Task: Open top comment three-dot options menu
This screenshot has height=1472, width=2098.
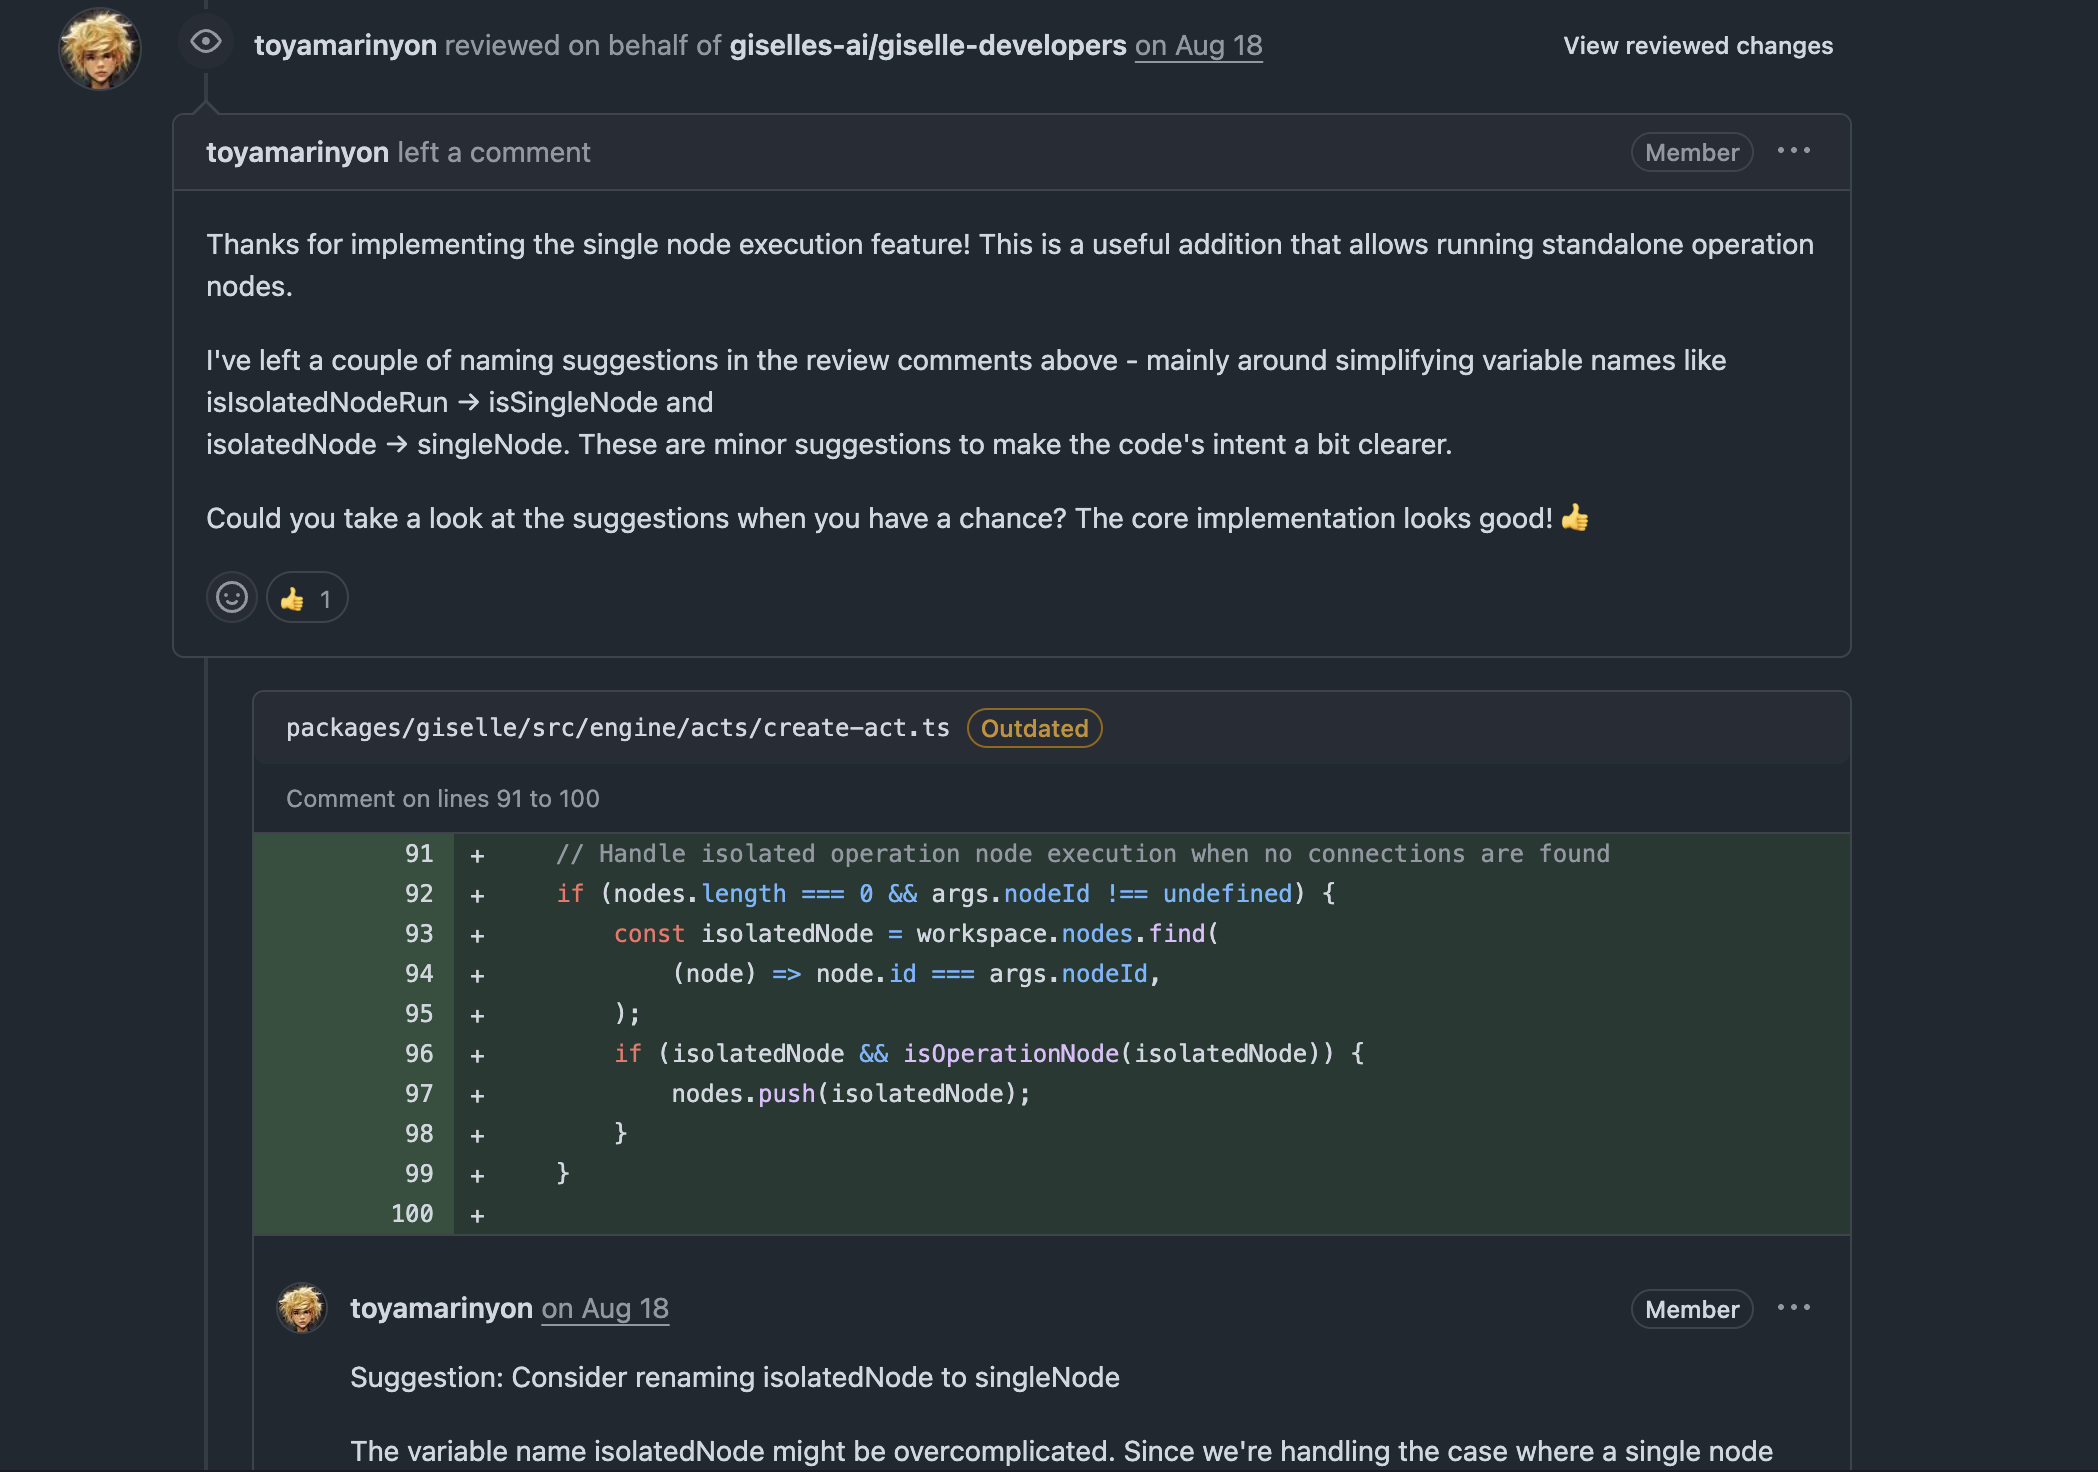Action: pos(1793,151)
